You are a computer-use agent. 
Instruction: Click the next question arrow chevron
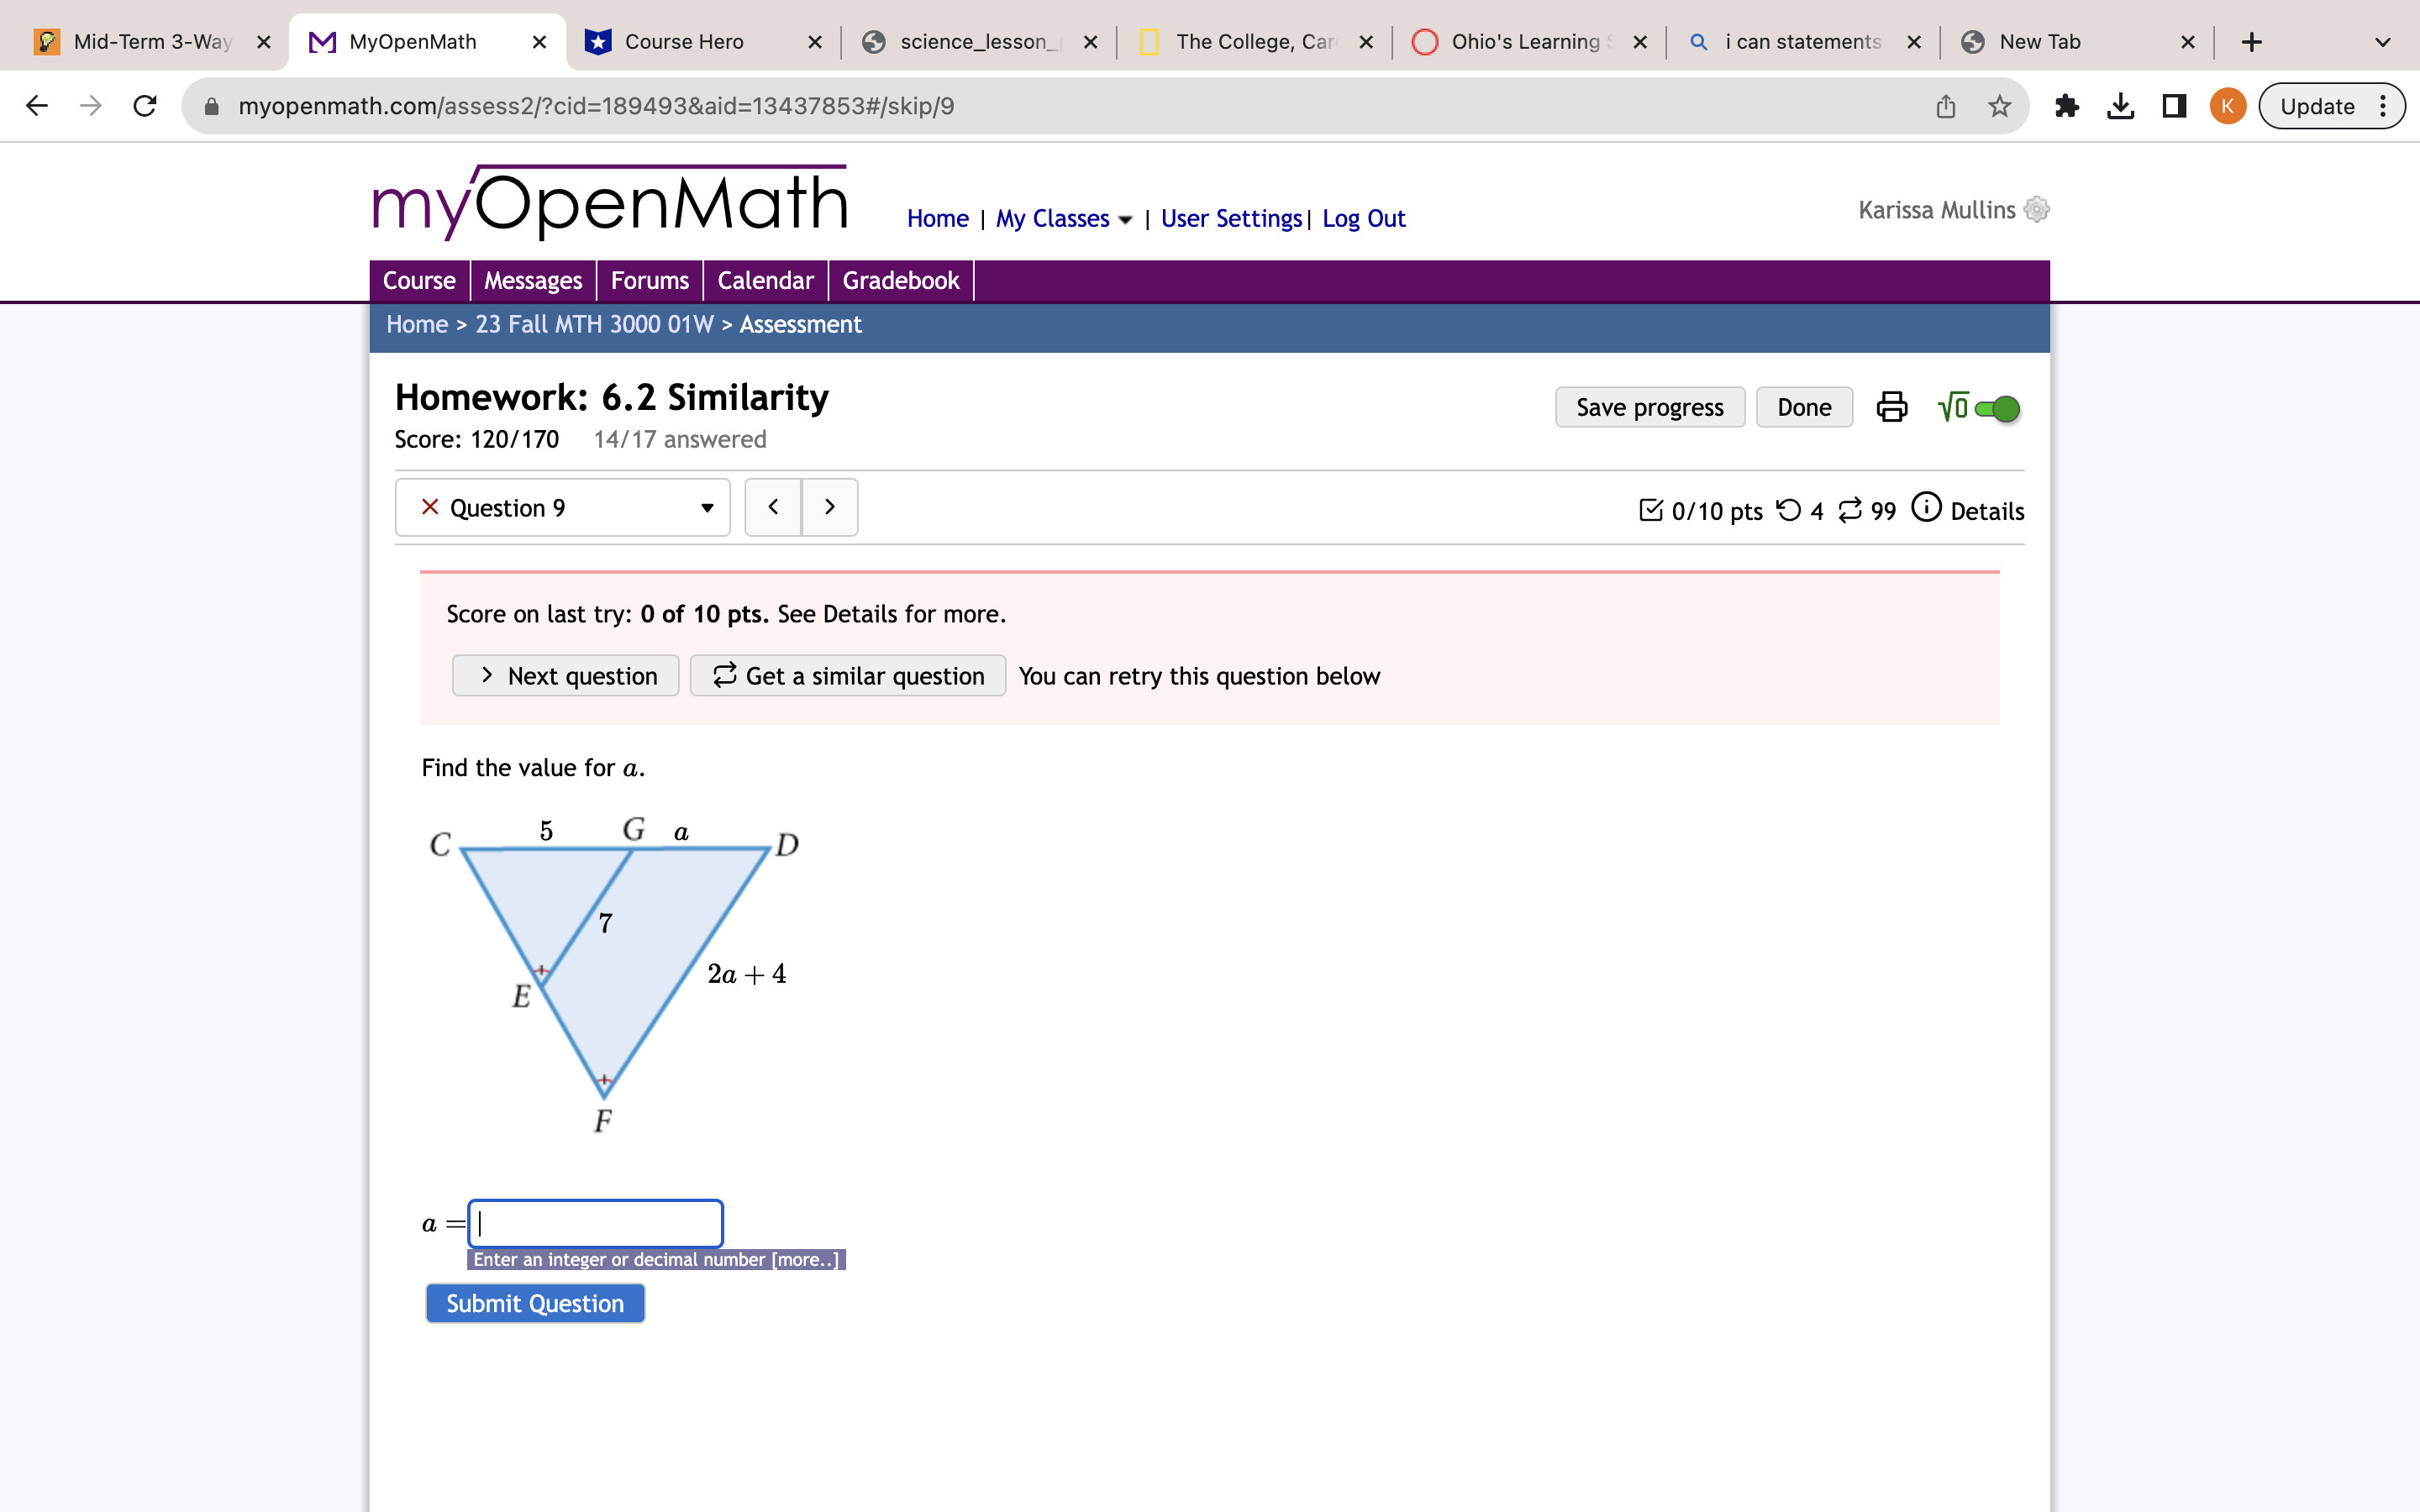pyautogui.click(x=830, y=507)
